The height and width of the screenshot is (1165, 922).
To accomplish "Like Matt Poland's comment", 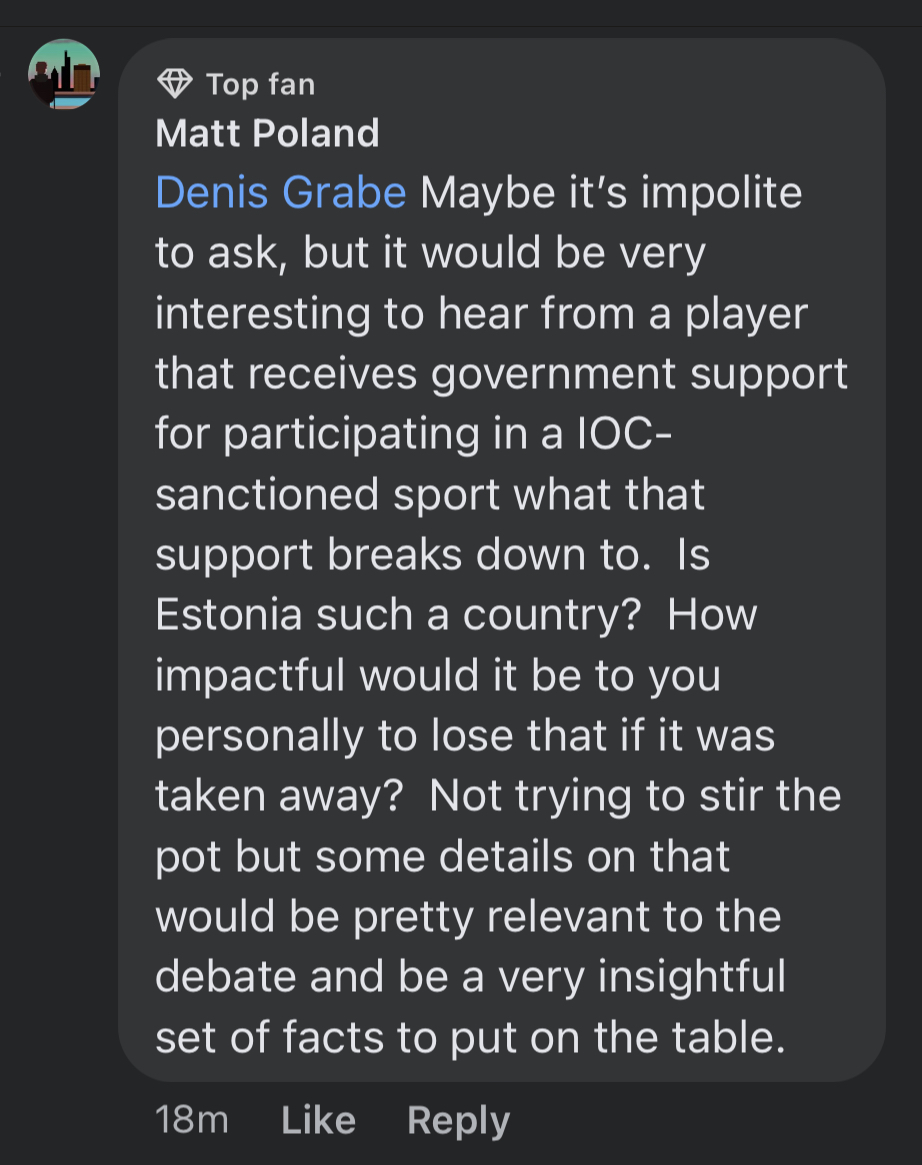I will pyautogui.click(x=318, y=1120).
